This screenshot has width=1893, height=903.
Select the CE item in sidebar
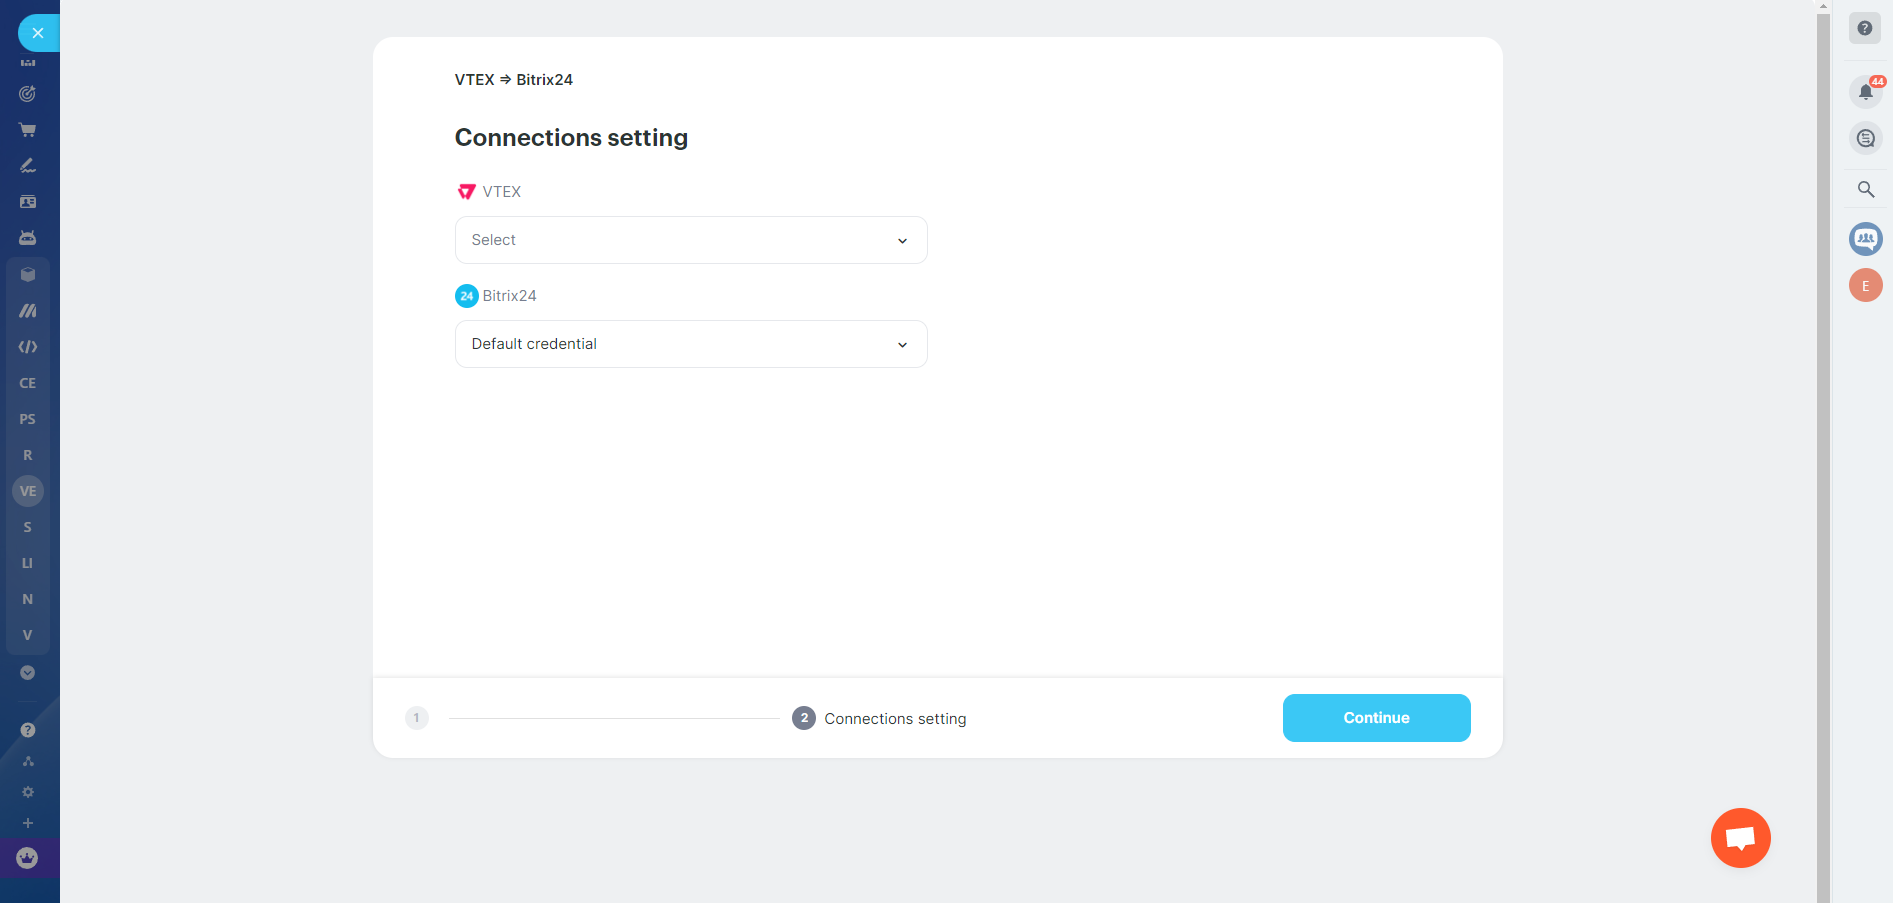(28, 383)
